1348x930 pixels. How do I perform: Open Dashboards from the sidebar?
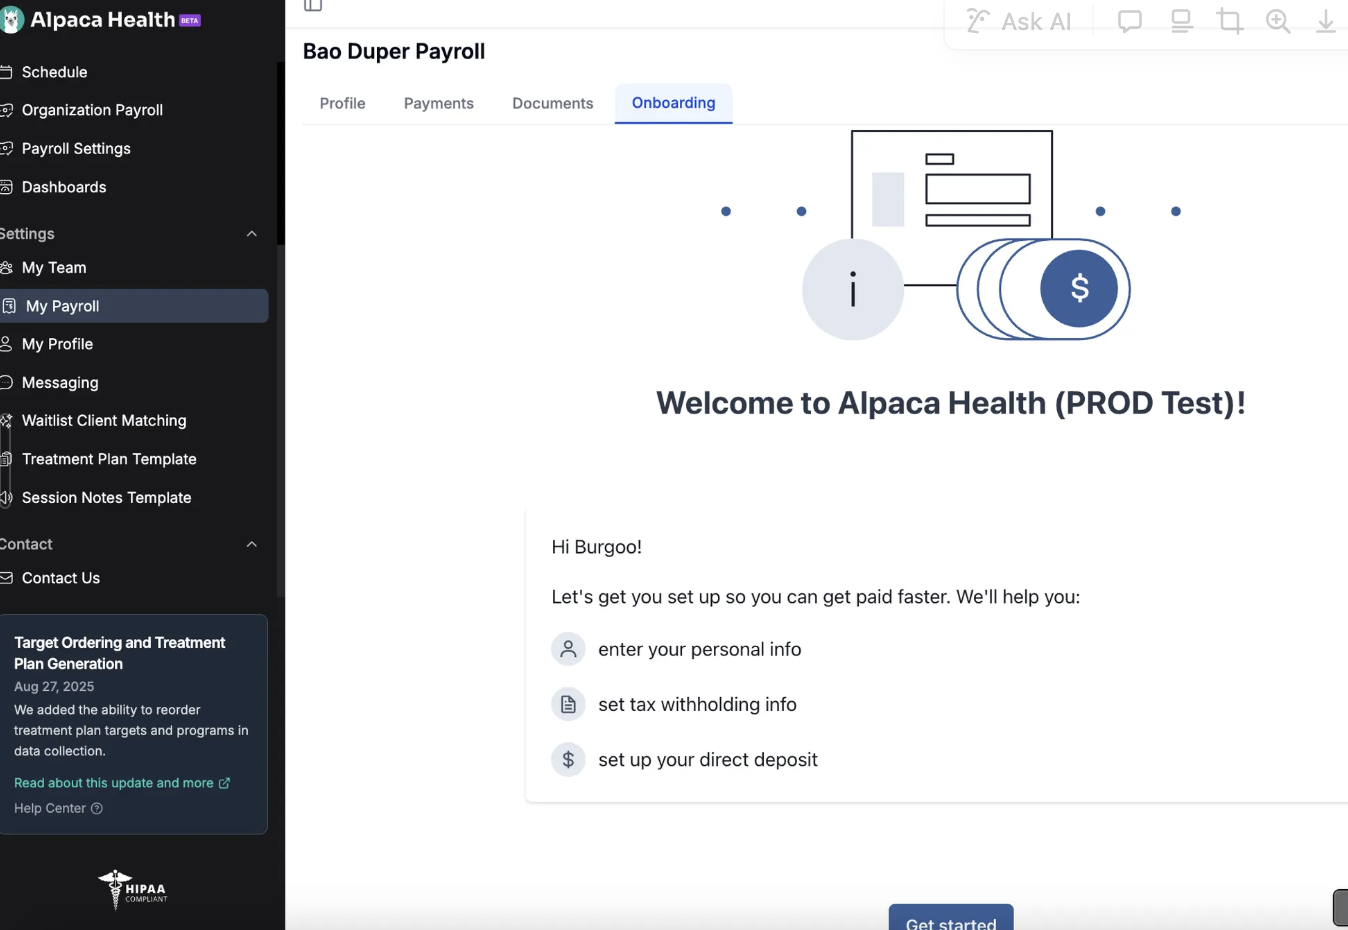click(64, 187)
